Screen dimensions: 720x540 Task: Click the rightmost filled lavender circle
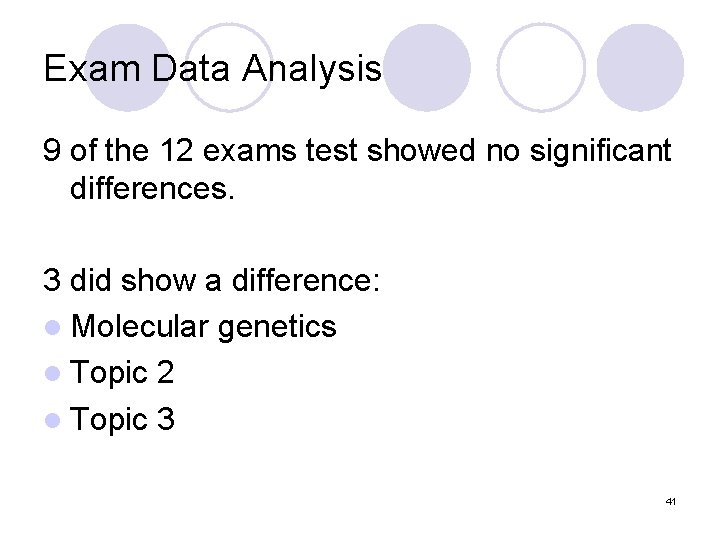[x=641, y=67]
